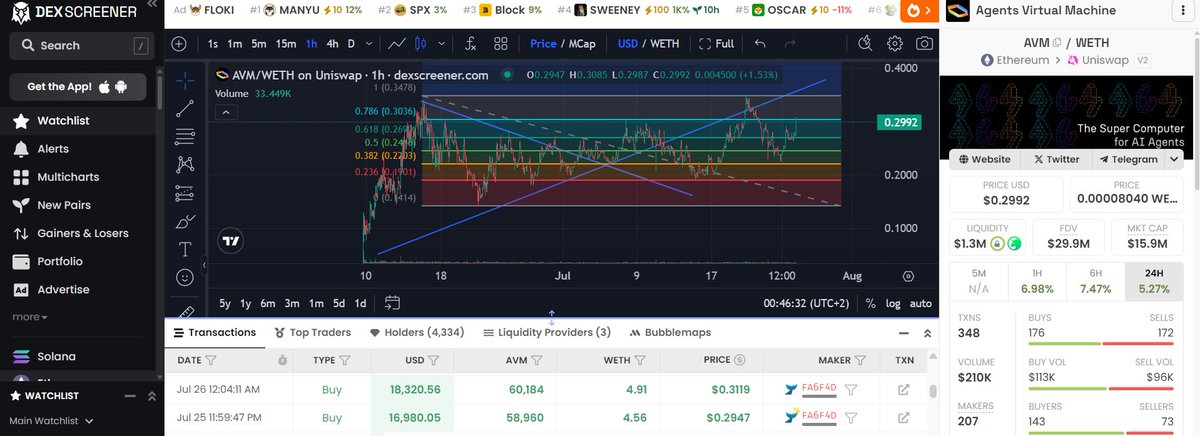The width and height of the screenshot is (1200, 436).
Task: Toggle chart denomination to USD
Action: click(x=628, y=44)
